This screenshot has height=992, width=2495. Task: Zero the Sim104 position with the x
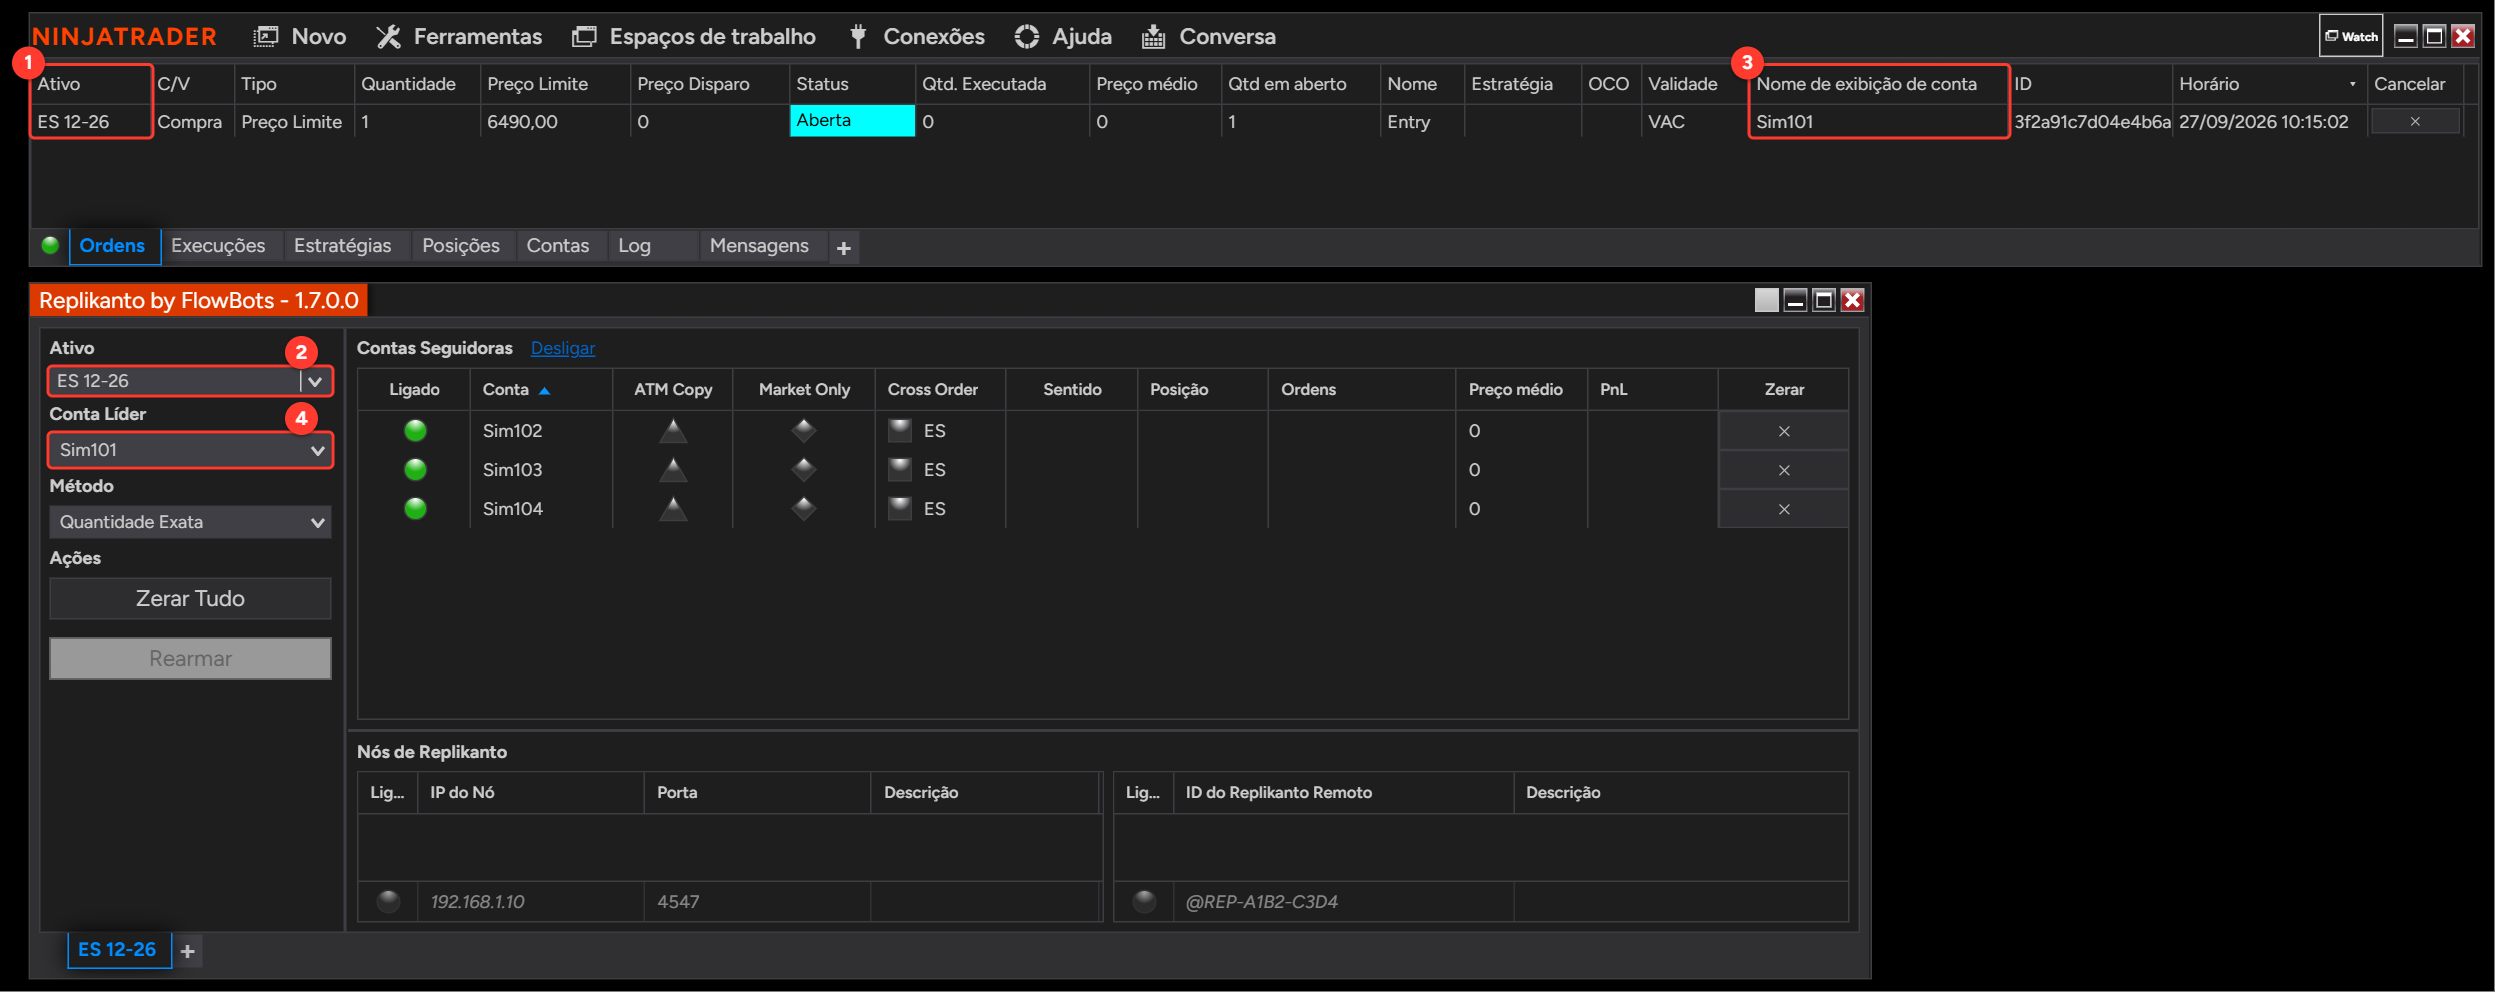(x=1784, y=509)
